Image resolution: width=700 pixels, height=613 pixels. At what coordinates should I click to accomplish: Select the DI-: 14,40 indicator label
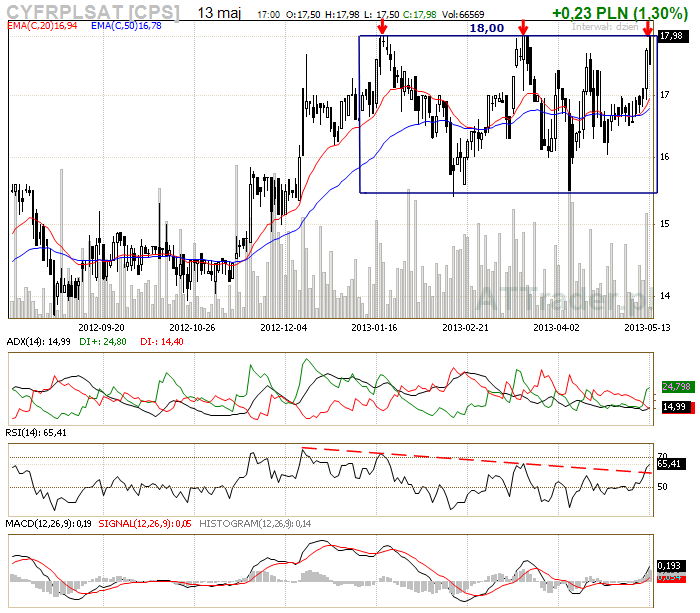[162, 342]
